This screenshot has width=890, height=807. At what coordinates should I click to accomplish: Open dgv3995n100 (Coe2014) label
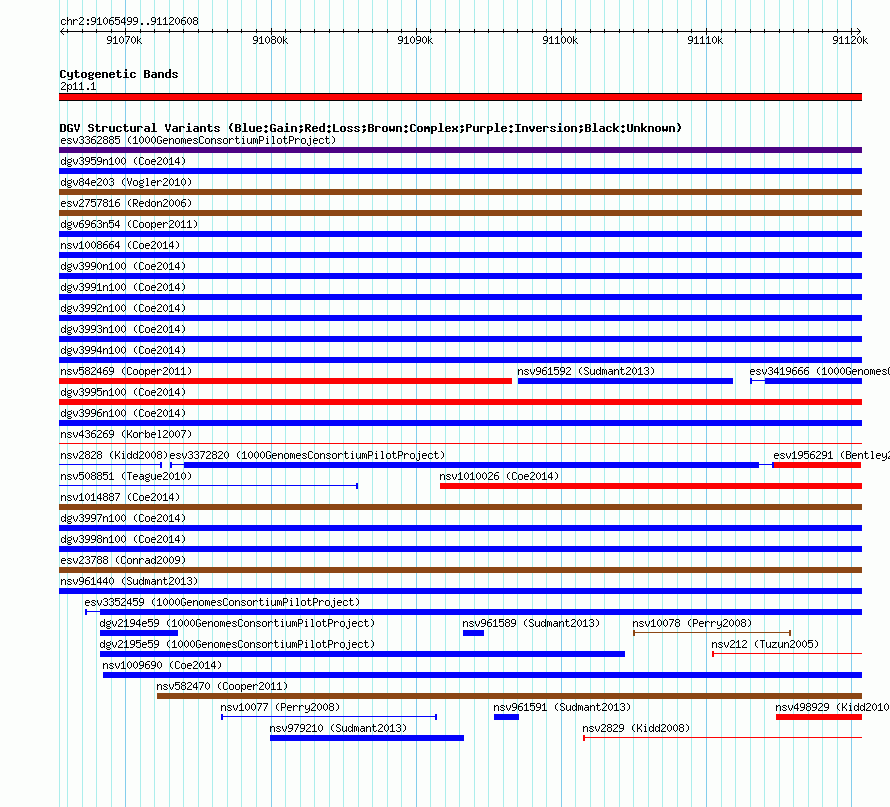(123, 392)
